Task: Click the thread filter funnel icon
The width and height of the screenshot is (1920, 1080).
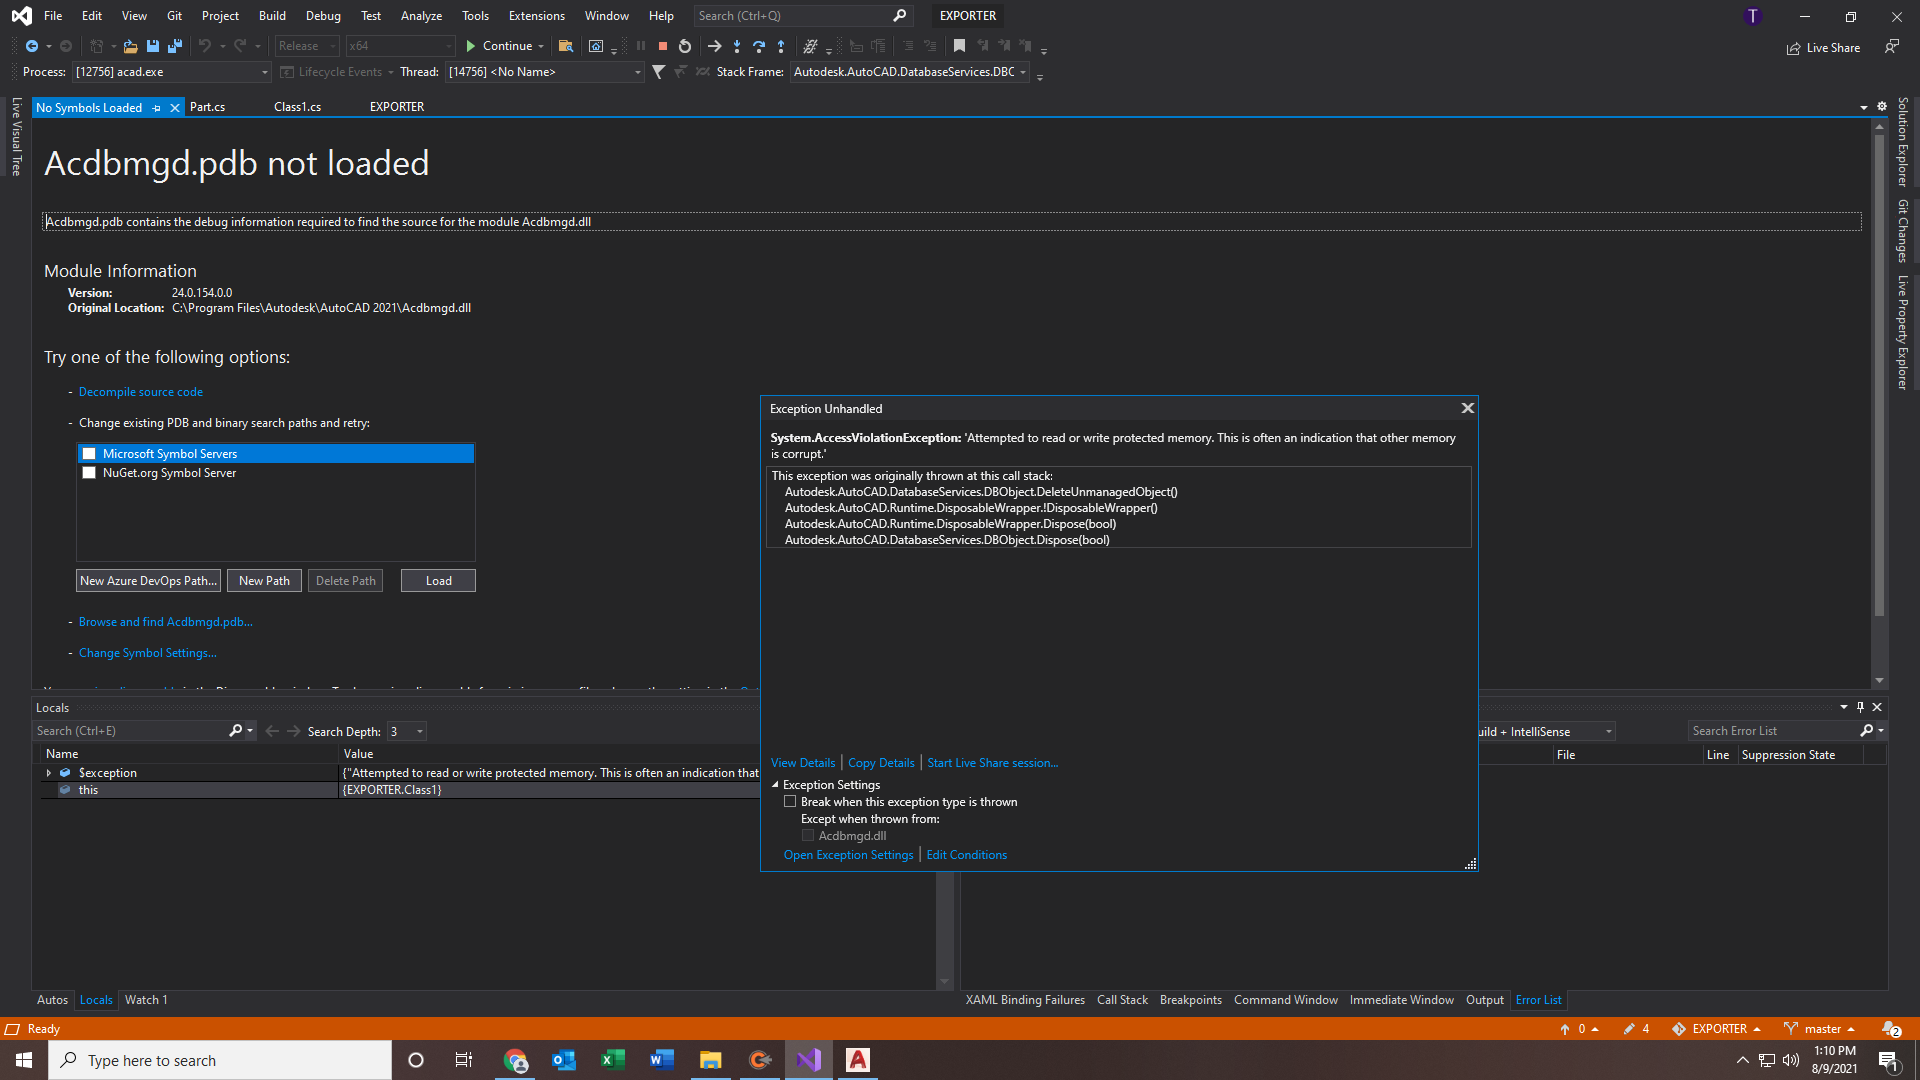Action: (658, 72)
